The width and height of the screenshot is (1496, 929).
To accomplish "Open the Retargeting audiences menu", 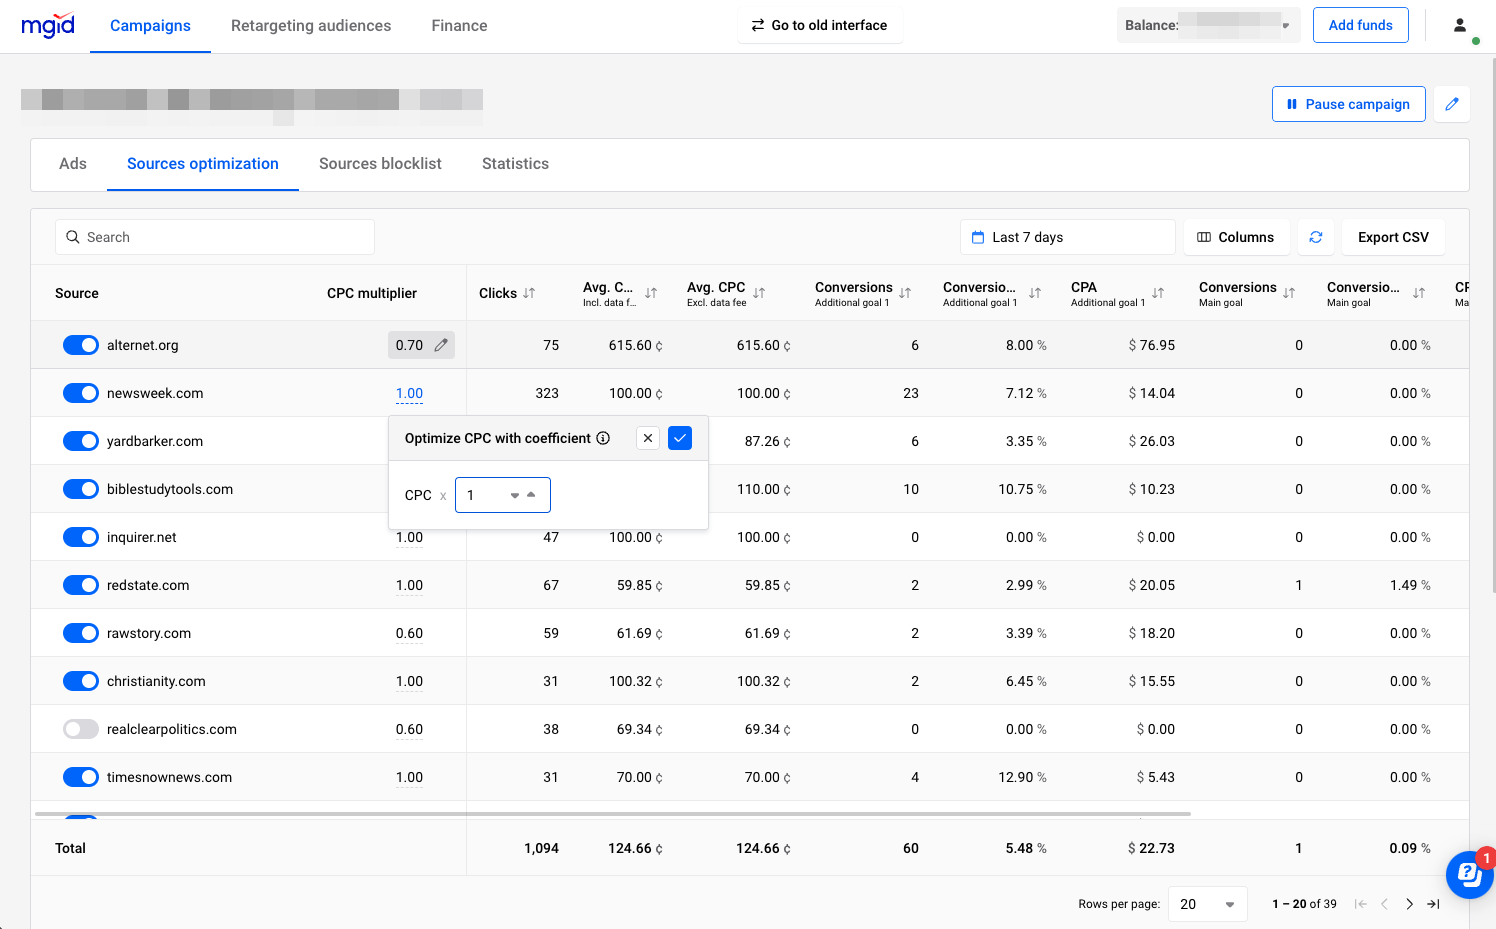I will coord(311,26).
